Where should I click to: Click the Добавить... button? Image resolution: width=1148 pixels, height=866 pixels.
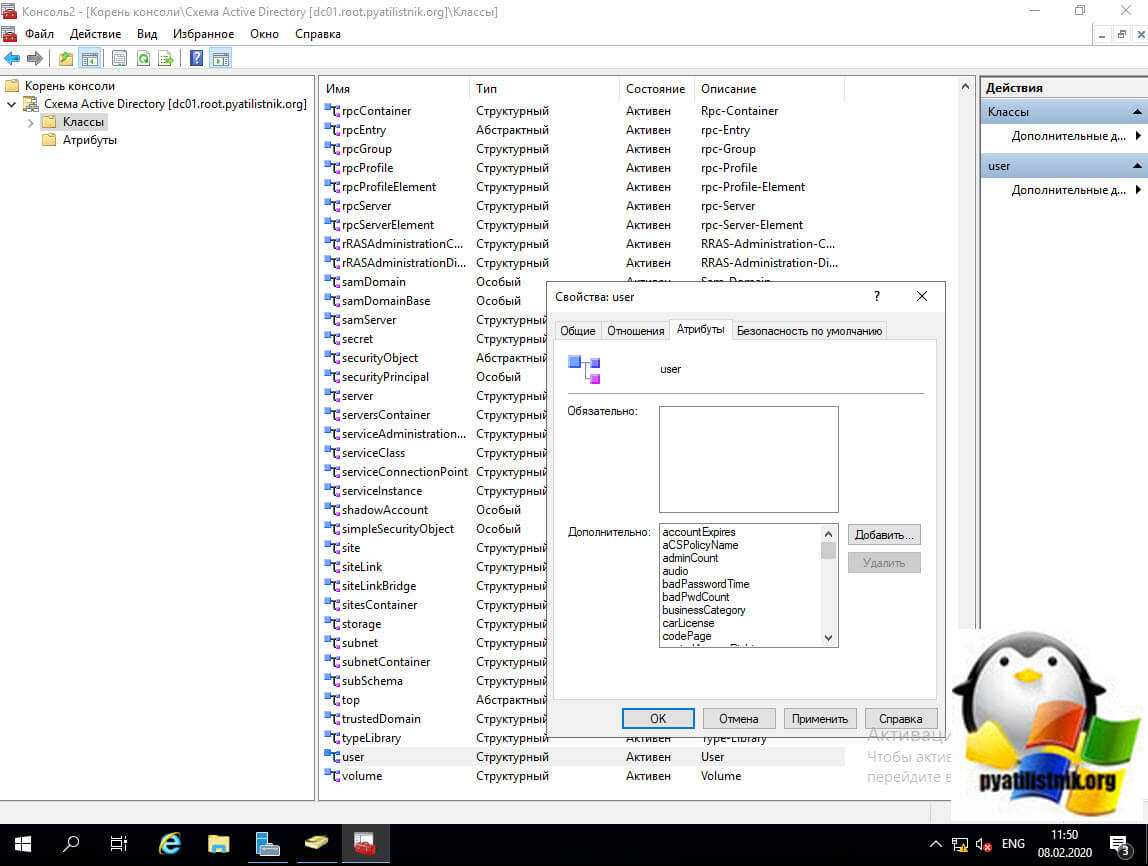pyautogui.click(x=884, y=535)
